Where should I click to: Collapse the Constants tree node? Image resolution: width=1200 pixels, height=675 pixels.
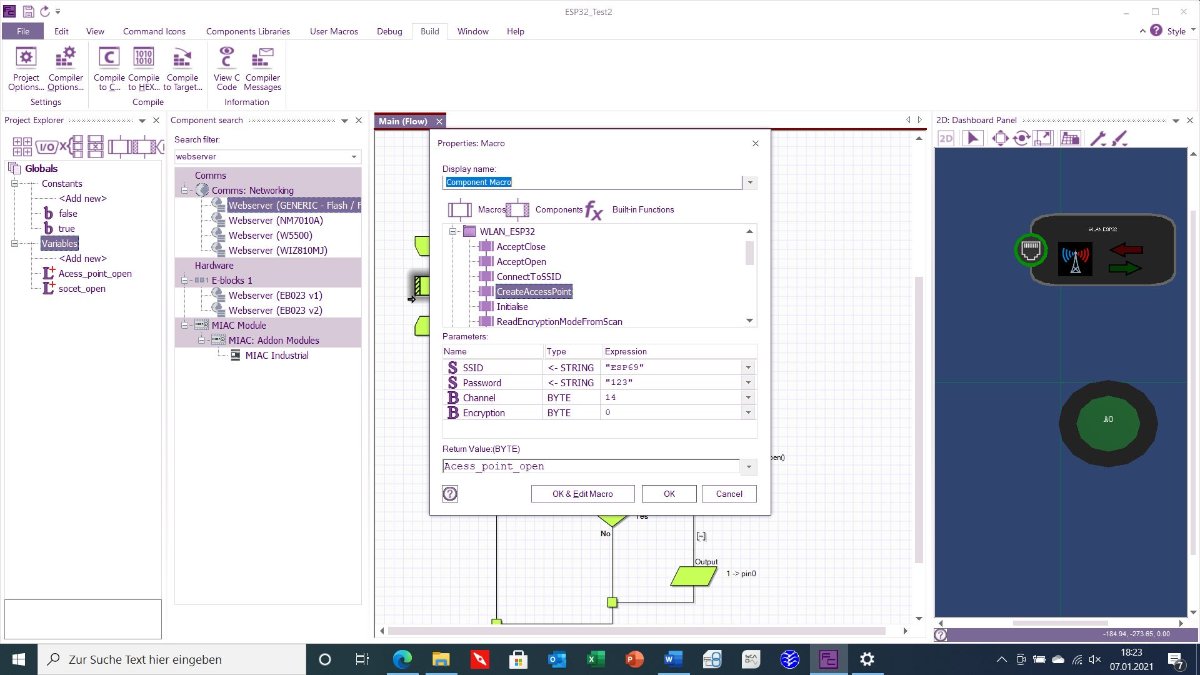point(16,184)
